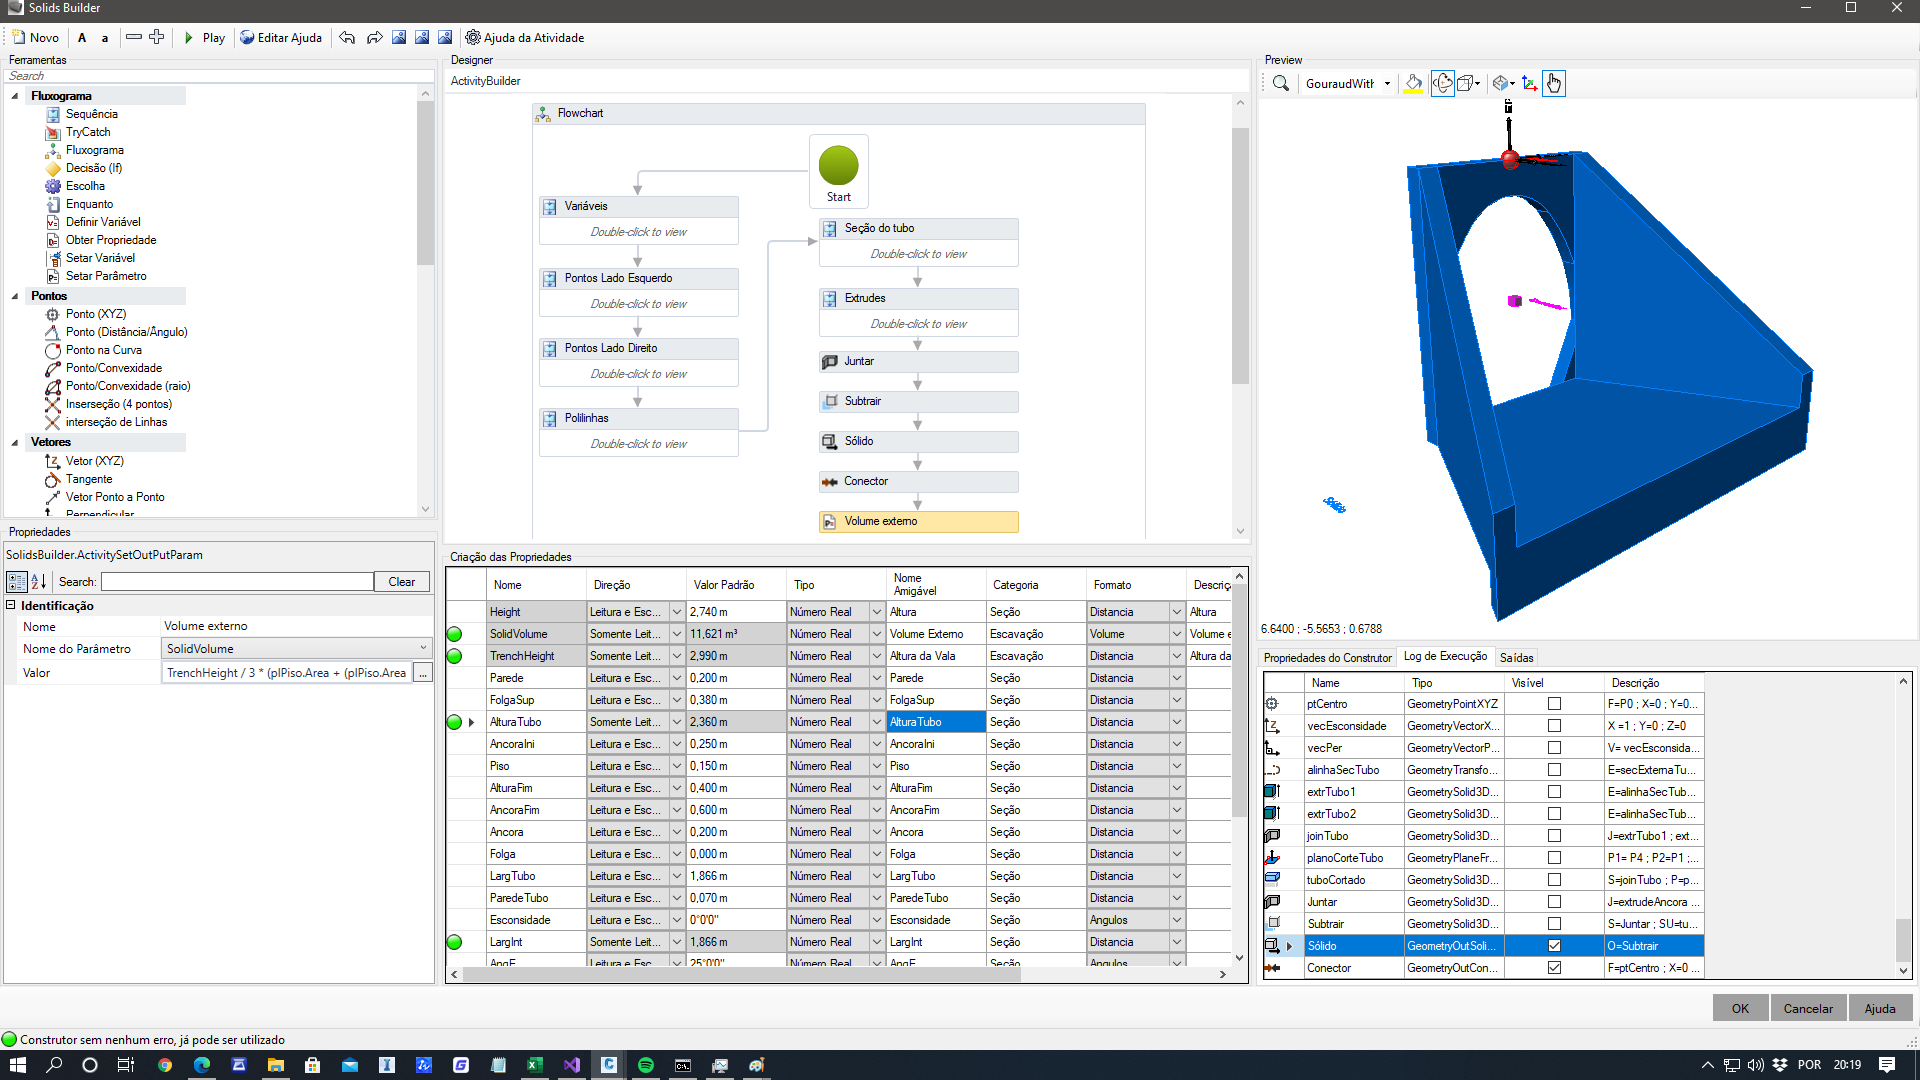Click the plus expand-all icon in toolbar
The width and height of the screenshot is (1920, 1080).
[x=157, y=37]
